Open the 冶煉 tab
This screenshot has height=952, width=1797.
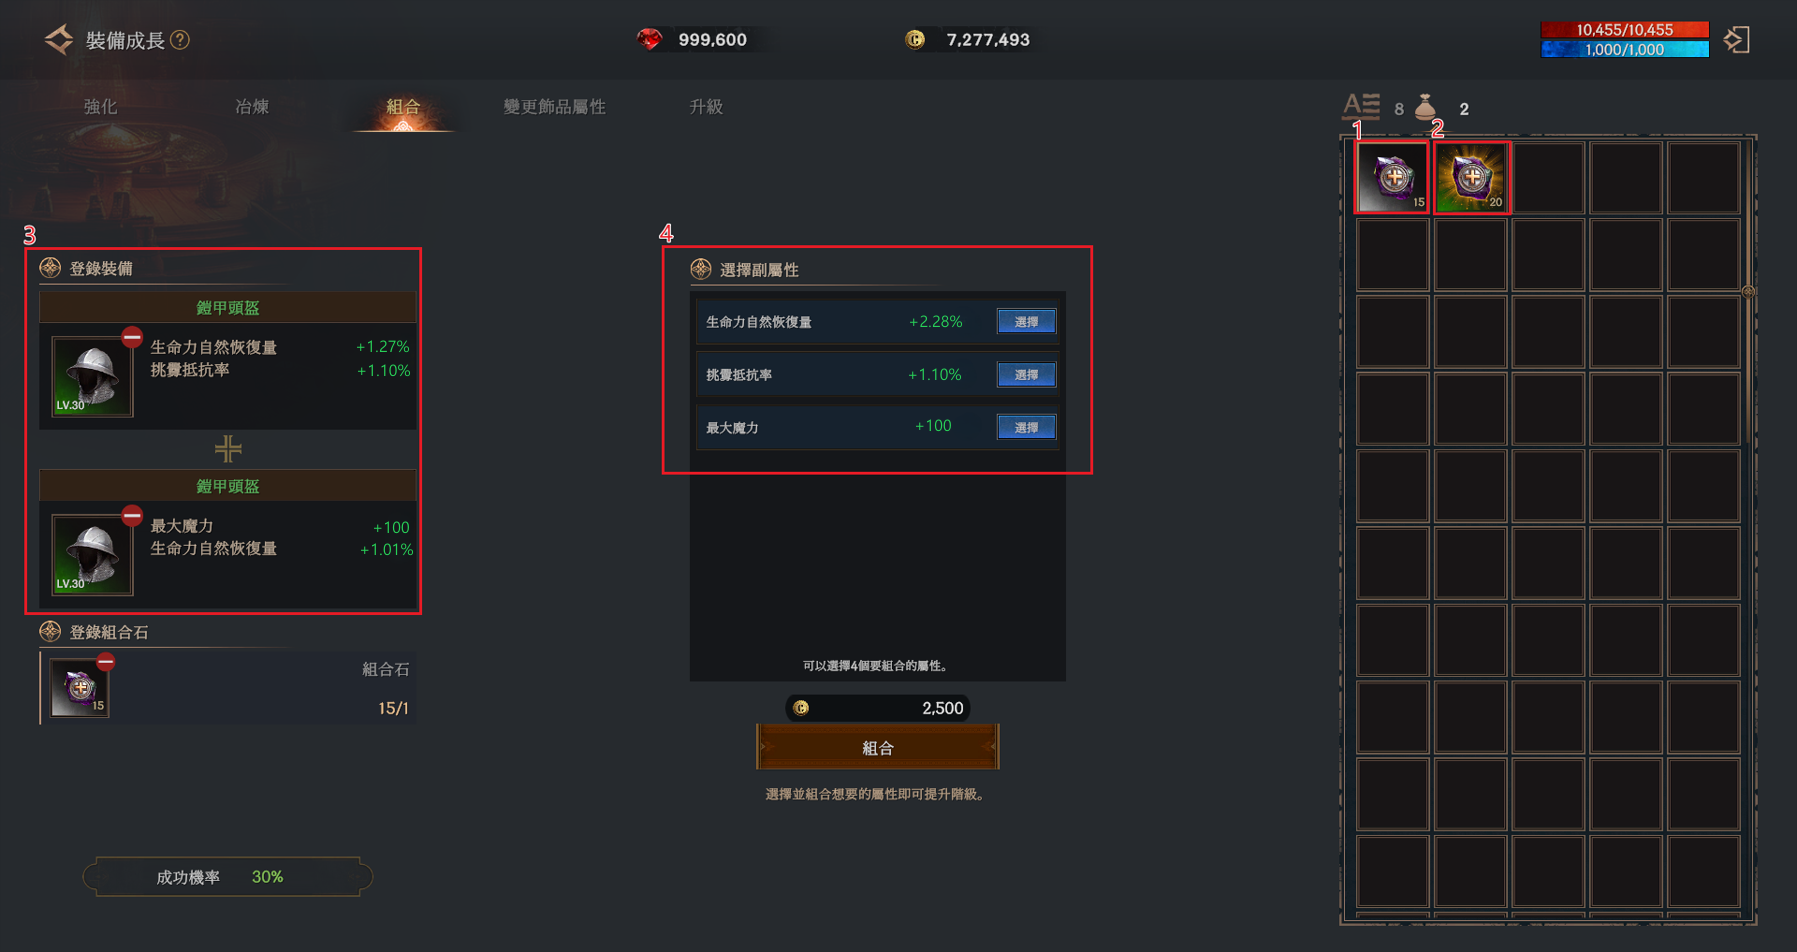252,107
